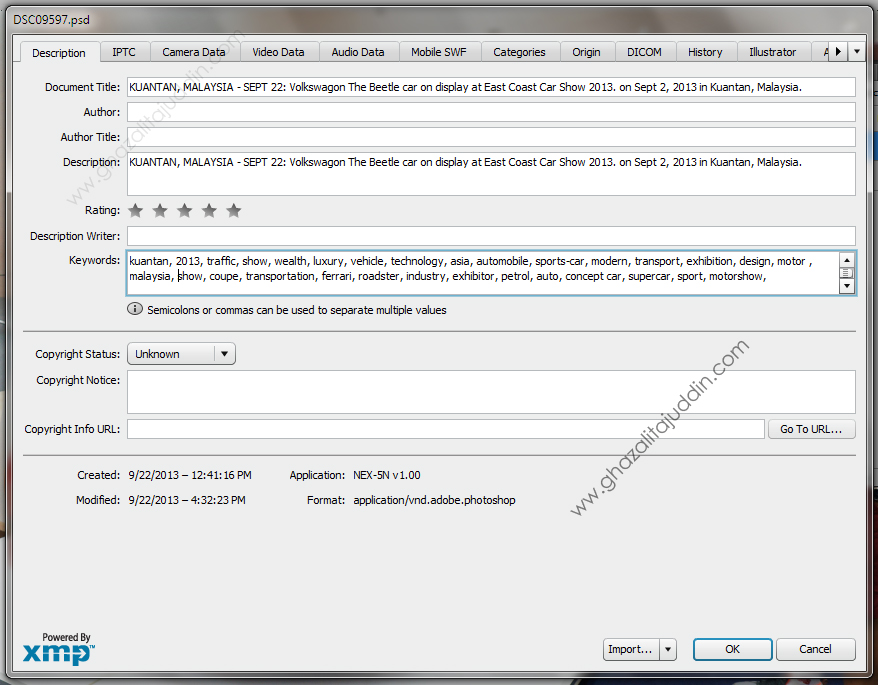Image resolution: width=878 pixels, height=685 pixels.
Task: Click in the Author Title field
Action: click(x=491, y=137)
